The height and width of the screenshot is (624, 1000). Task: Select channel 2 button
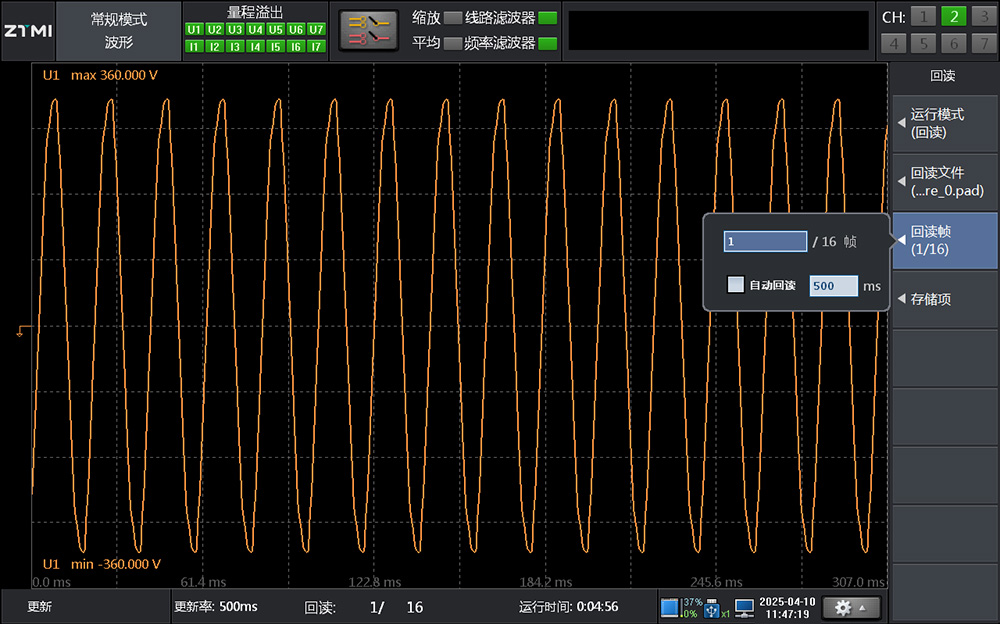[x=954, y=16]
